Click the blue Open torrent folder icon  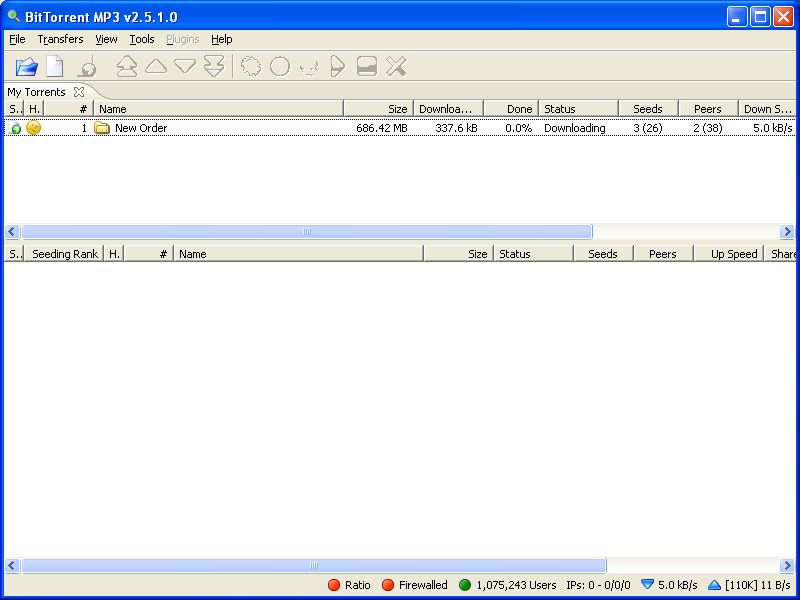[27, 67]
